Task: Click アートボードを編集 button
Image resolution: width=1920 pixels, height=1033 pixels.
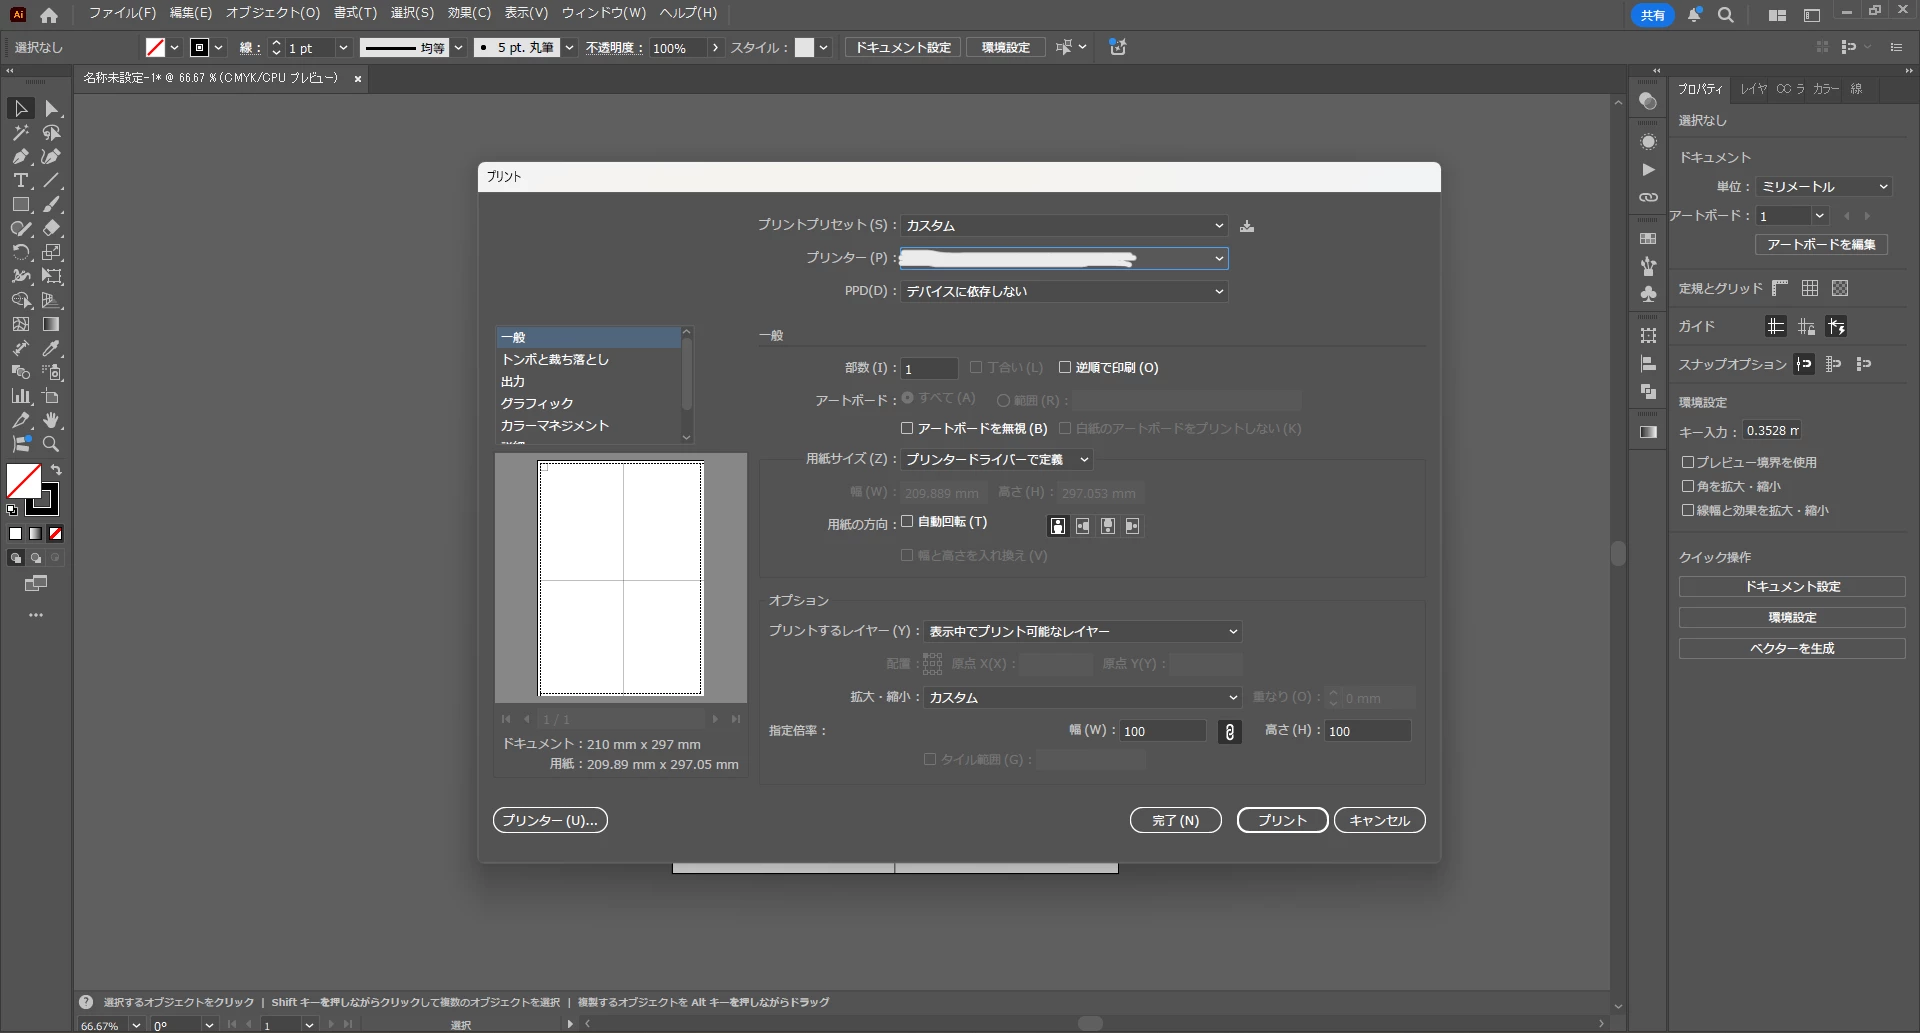Action: click(1821, 245)
